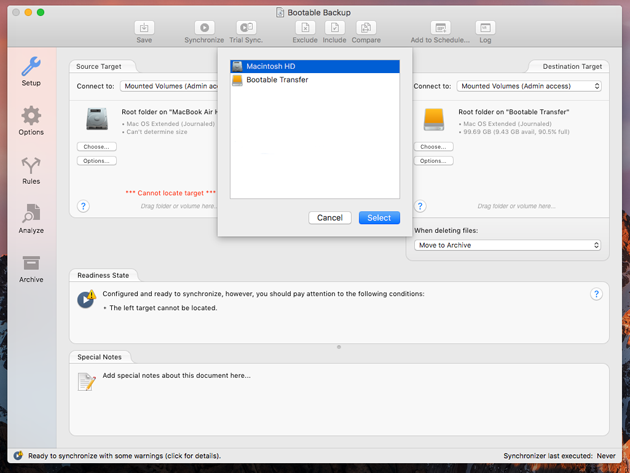Click Choose under Destination Target

(x=434, y=147)
